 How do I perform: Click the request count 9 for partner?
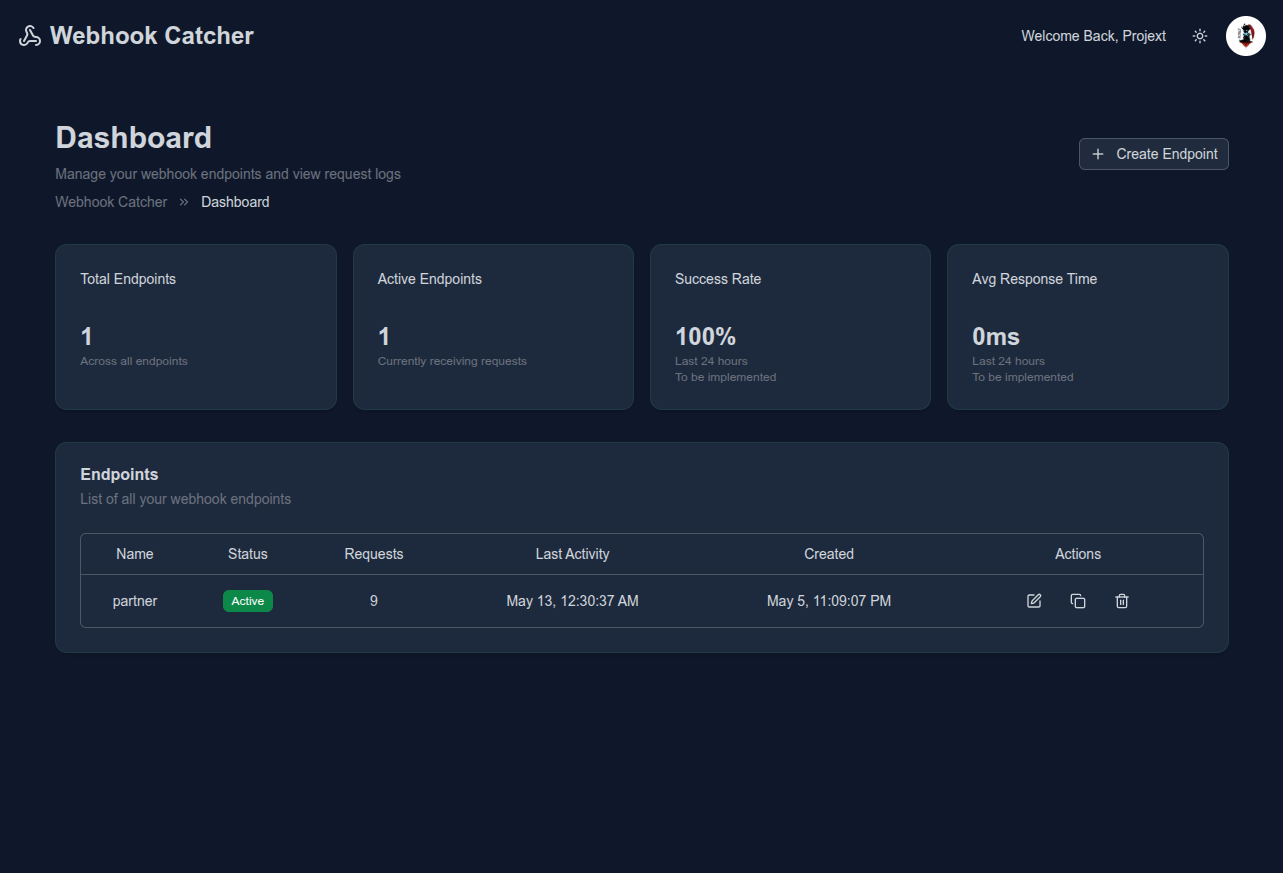[373, 600]
